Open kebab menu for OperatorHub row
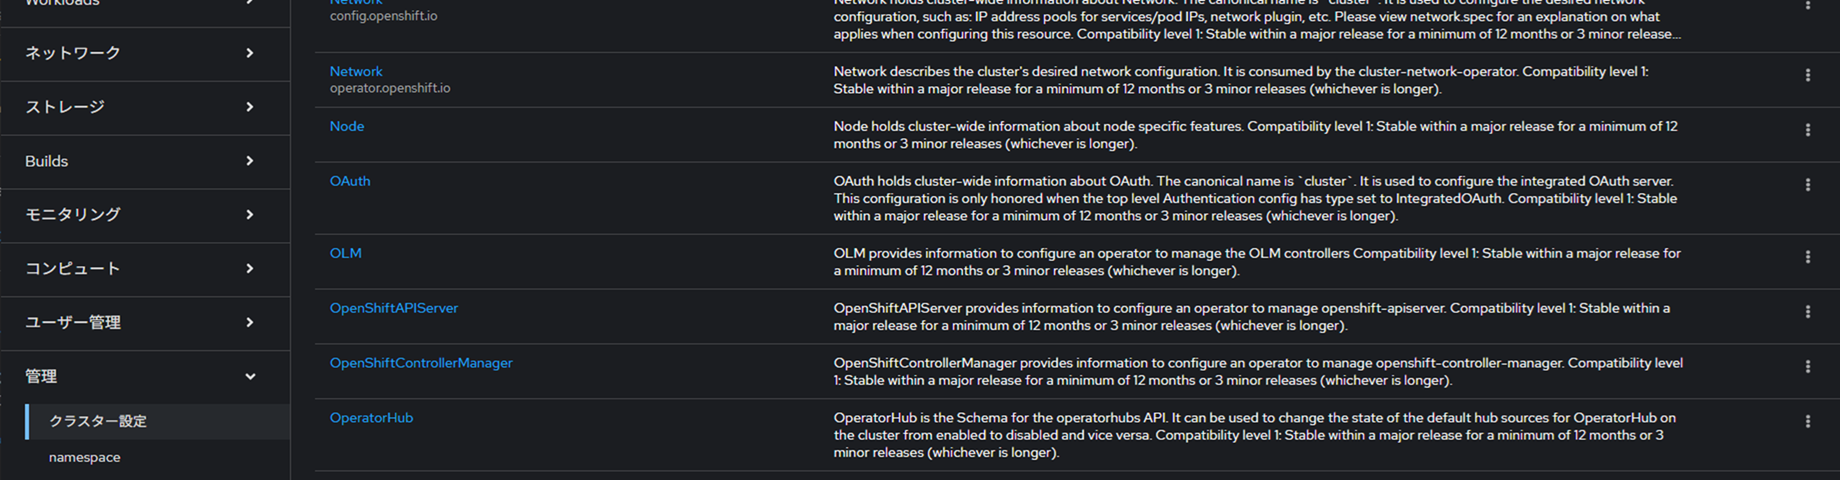 (1807, 422)
